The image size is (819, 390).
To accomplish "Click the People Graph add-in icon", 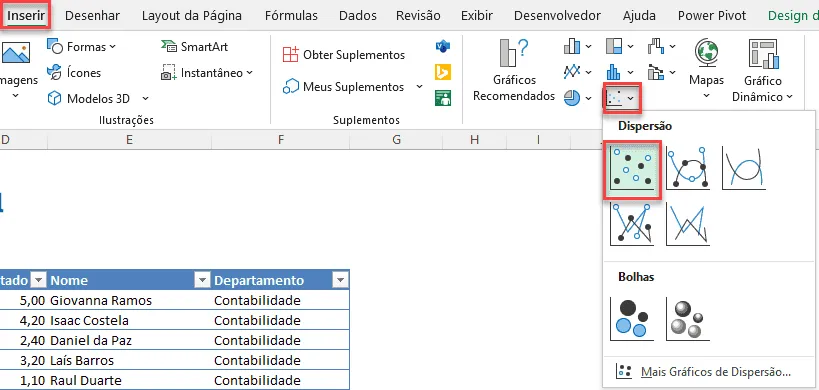I will pyautogui.click(x=443, y=98).
